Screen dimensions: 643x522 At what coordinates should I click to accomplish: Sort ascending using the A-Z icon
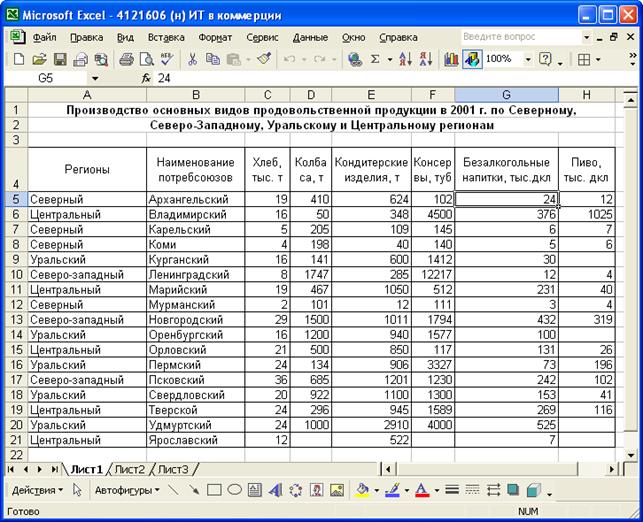tap(407, 60)
